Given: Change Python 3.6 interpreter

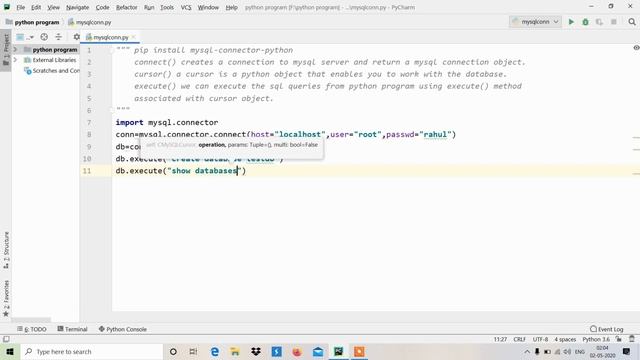Looking at the screenshot, I should [596, 339].
